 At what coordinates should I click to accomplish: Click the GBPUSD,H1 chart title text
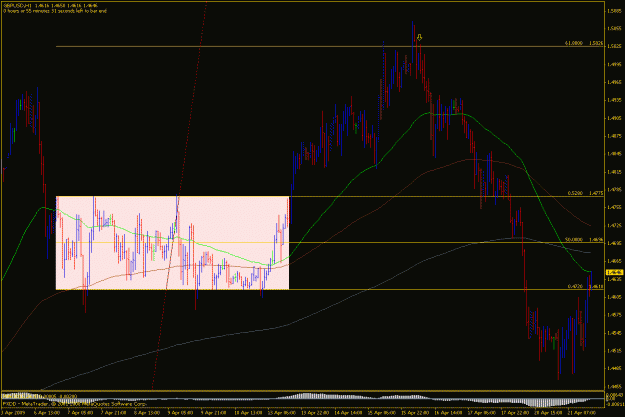coord(18,6)
